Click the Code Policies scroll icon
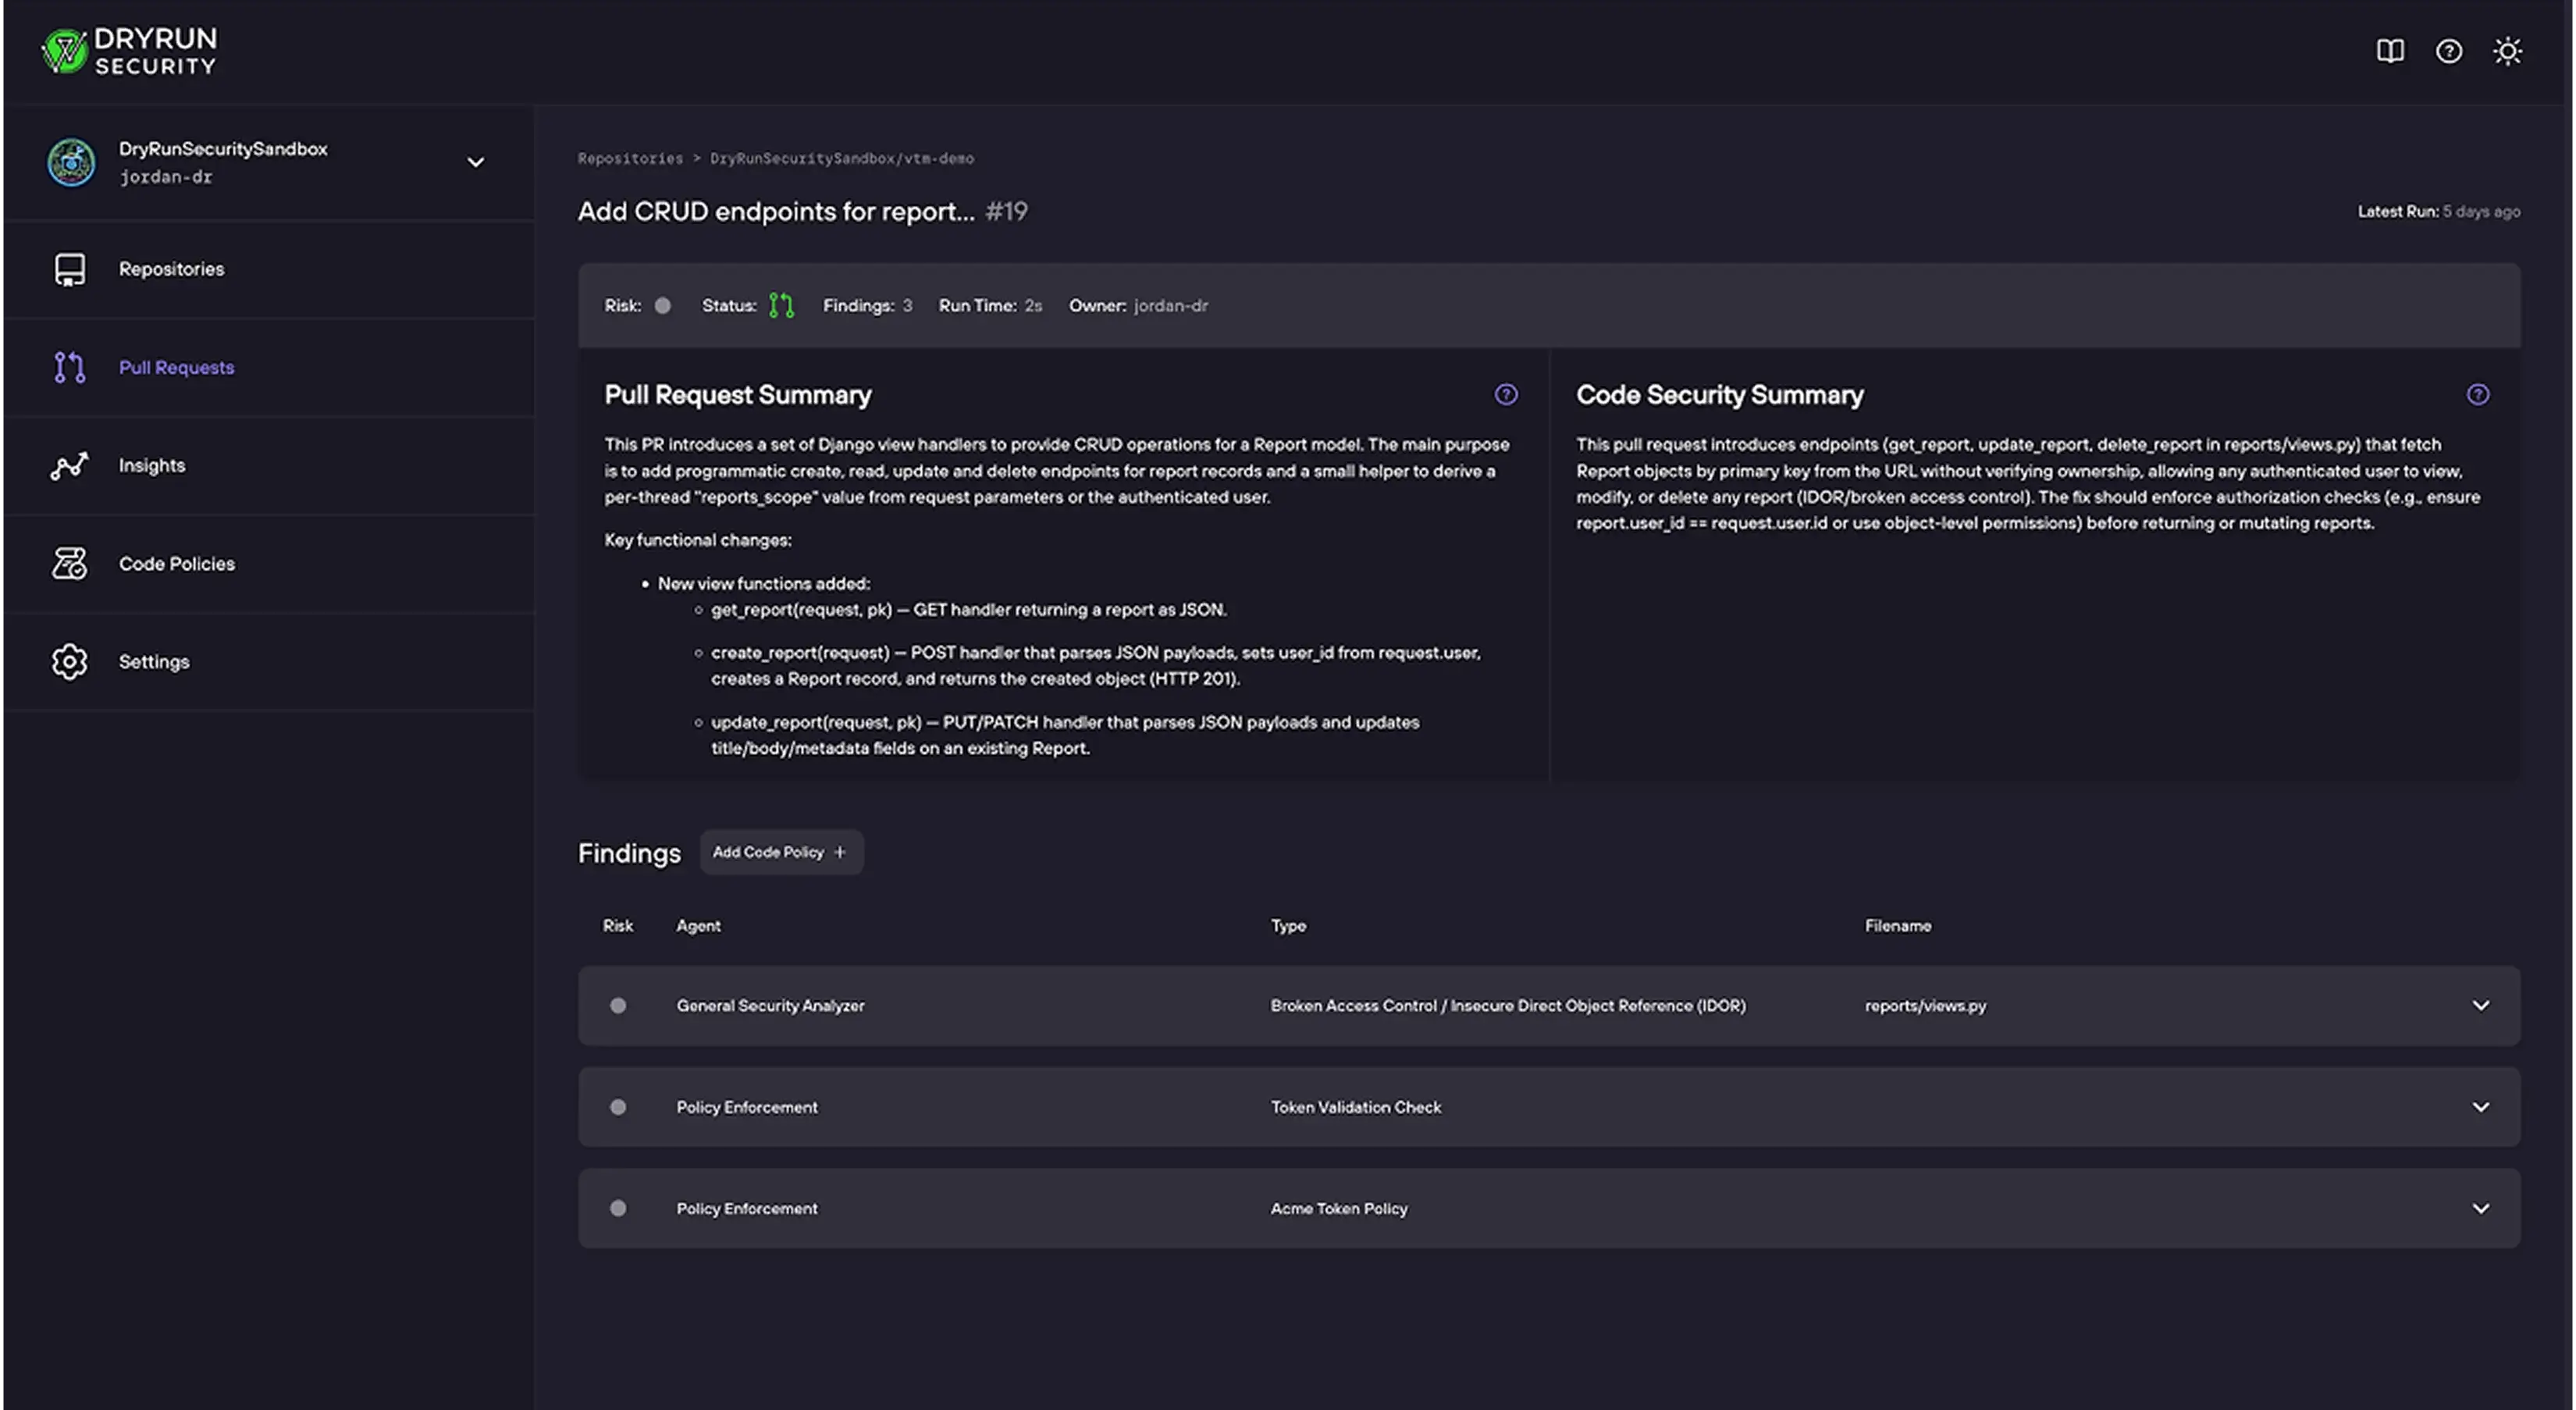Image resolution: width=2576 pixels, height=1410 pixels. 70,564
